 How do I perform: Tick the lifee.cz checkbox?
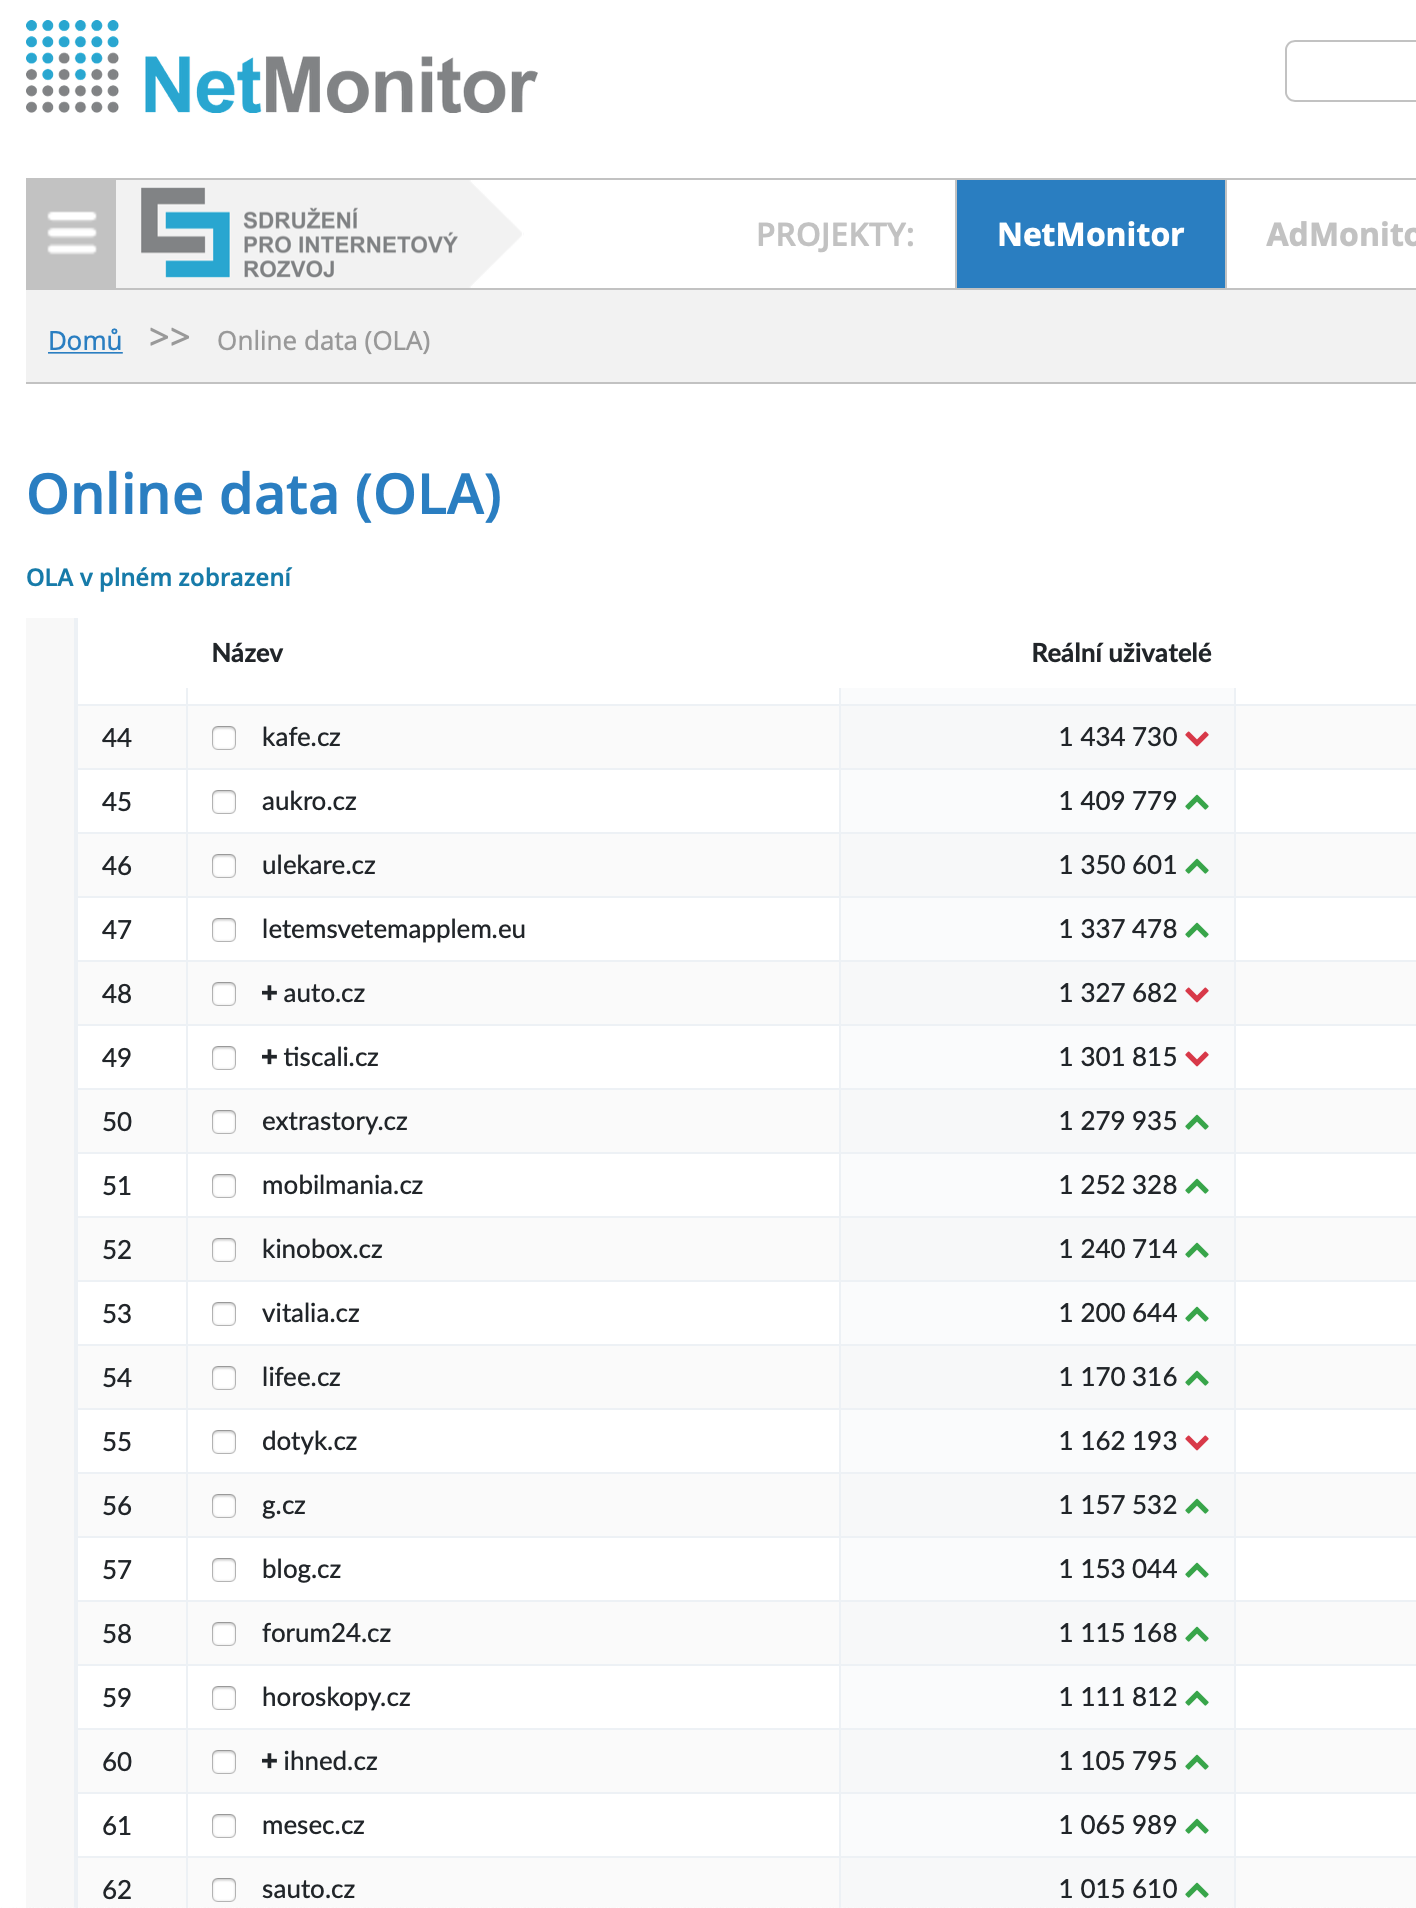pos(224,1378)
